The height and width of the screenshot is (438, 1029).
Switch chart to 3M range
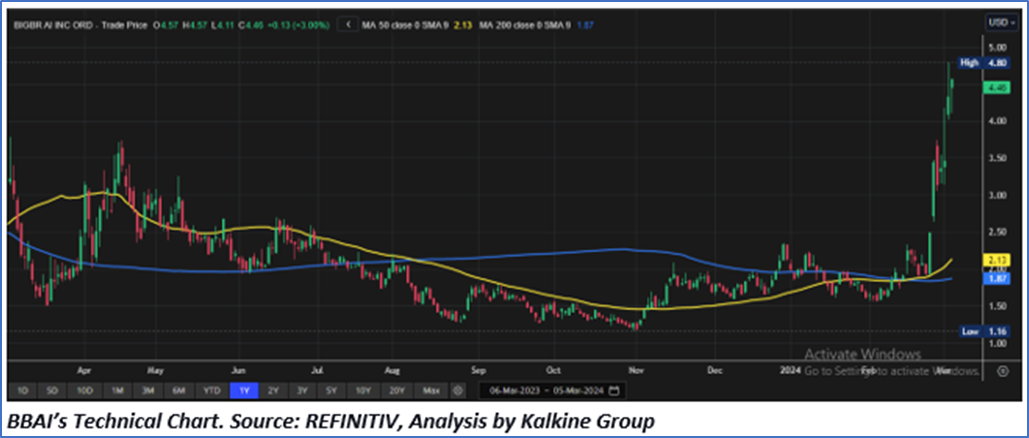(x=148, y=391)
